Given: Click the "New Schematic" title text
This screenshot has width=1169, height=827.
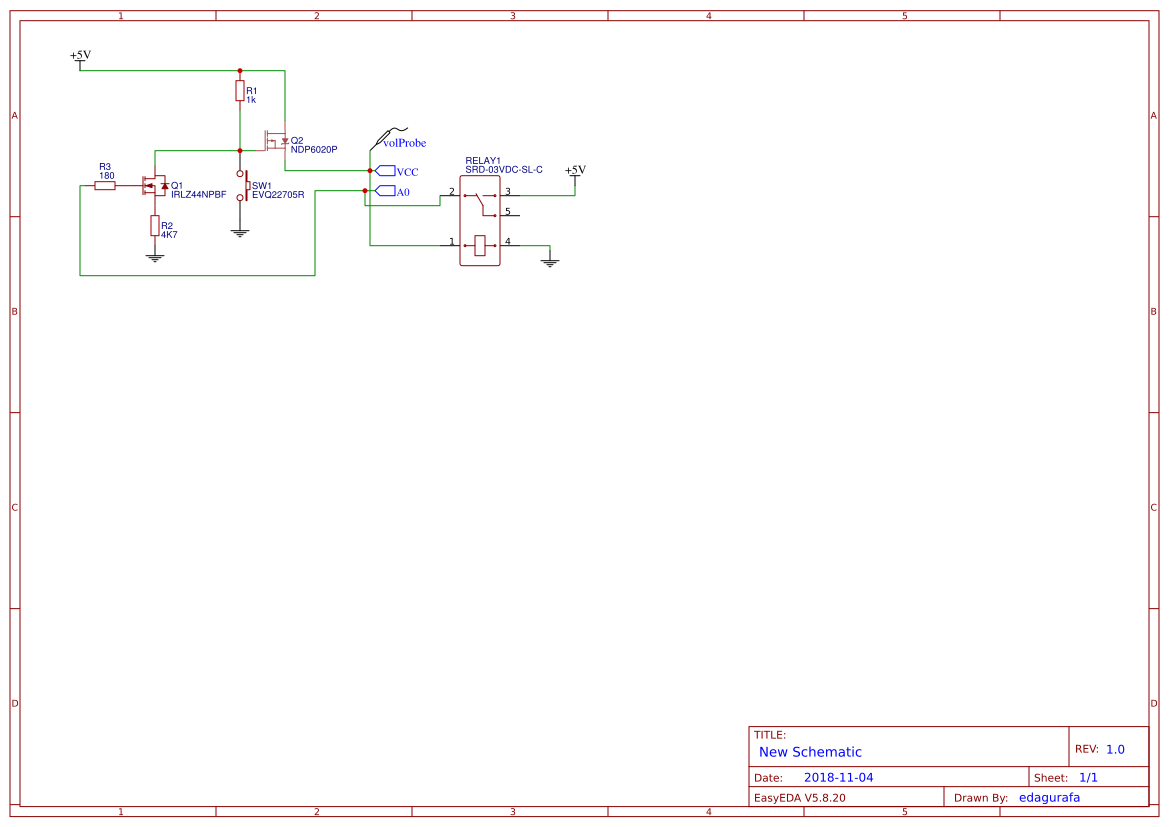Looking at the screenshot, I should point(810,752).
